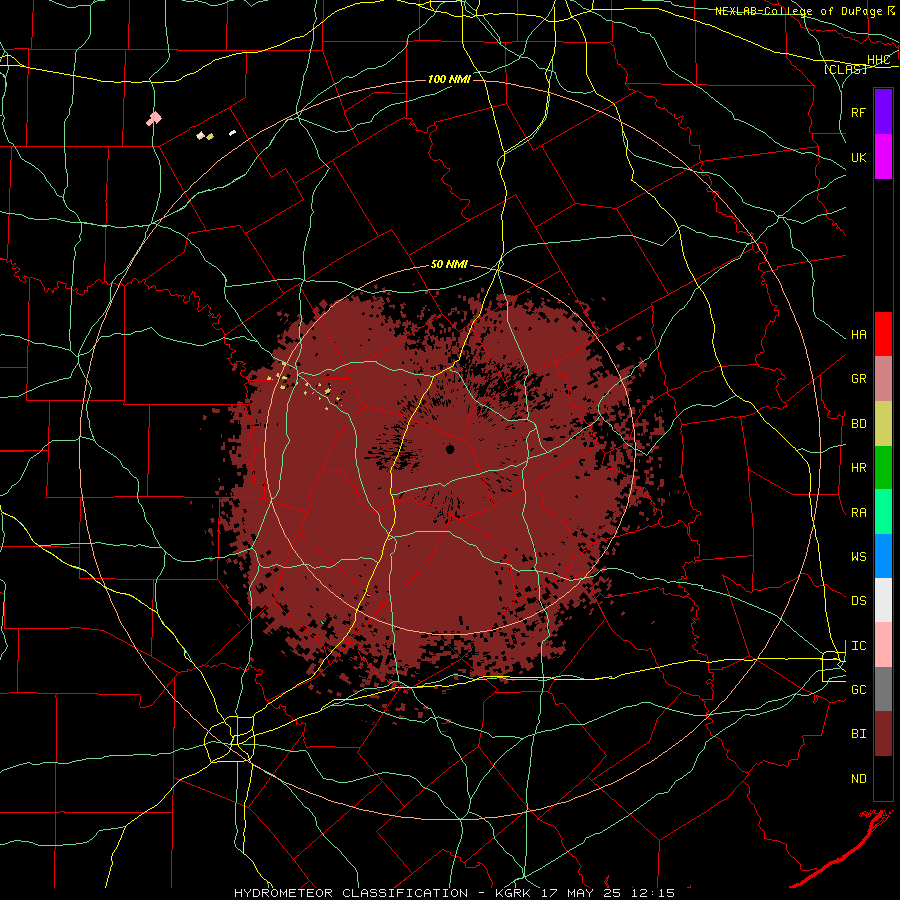The image size is (900, 900).
Task: Click the HA red legend swatch
Action: click(x=883, y=334)
